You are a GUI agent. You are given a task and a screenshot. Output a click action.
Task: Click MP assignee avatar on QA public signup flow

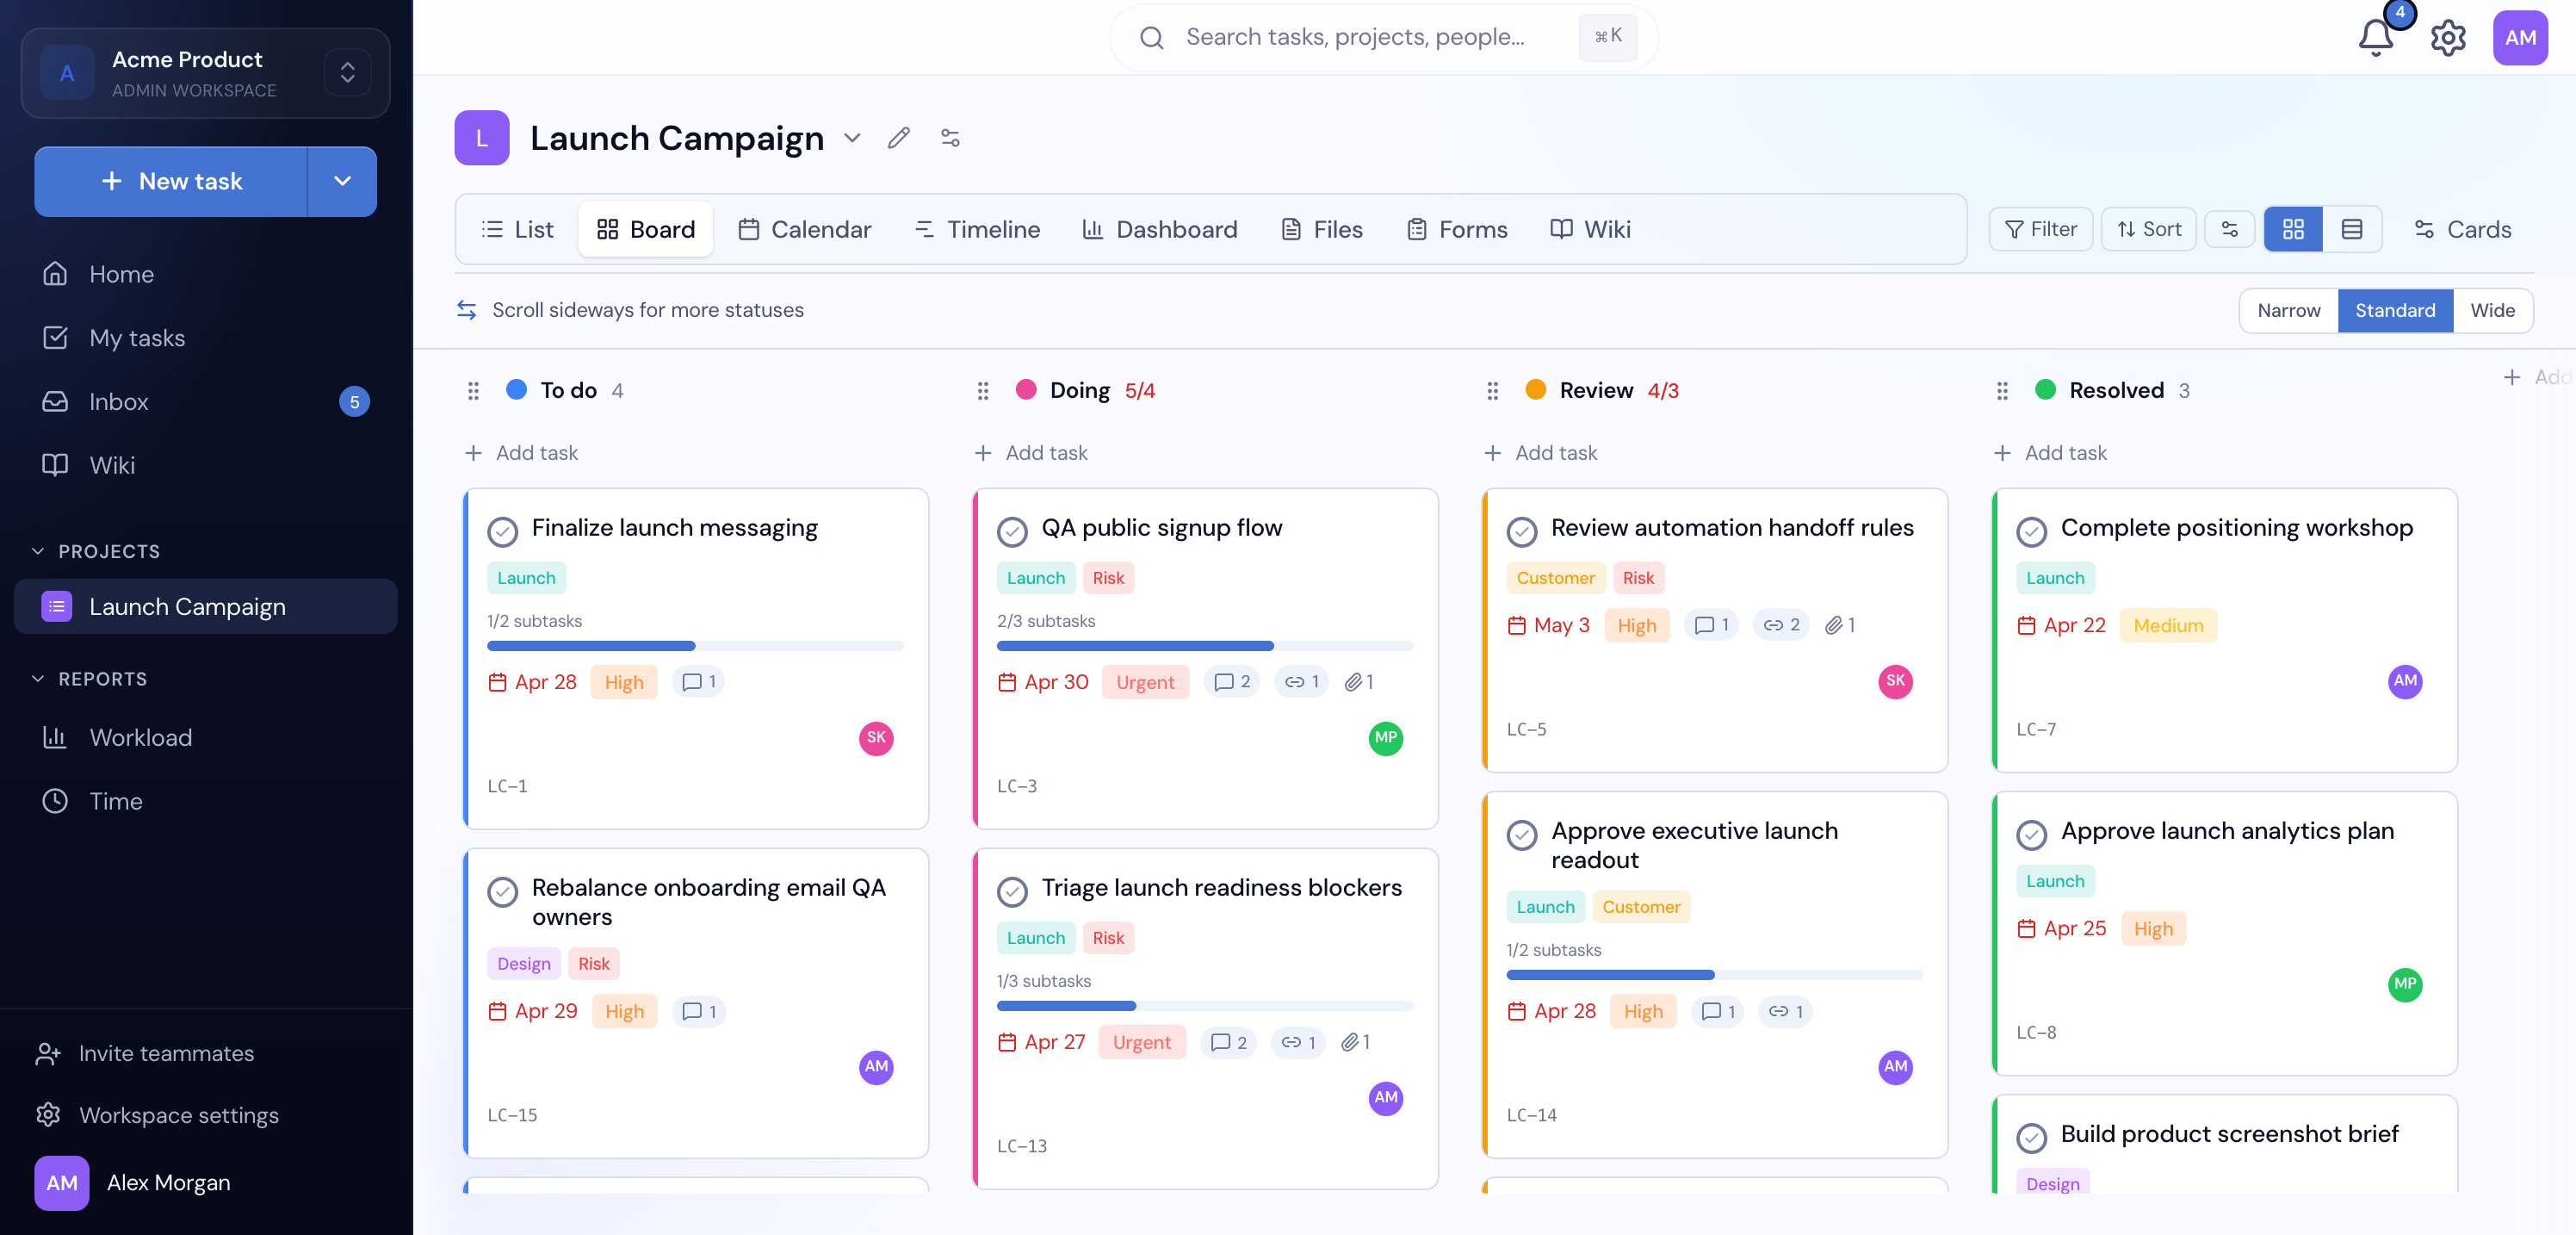coord(1386,738)
